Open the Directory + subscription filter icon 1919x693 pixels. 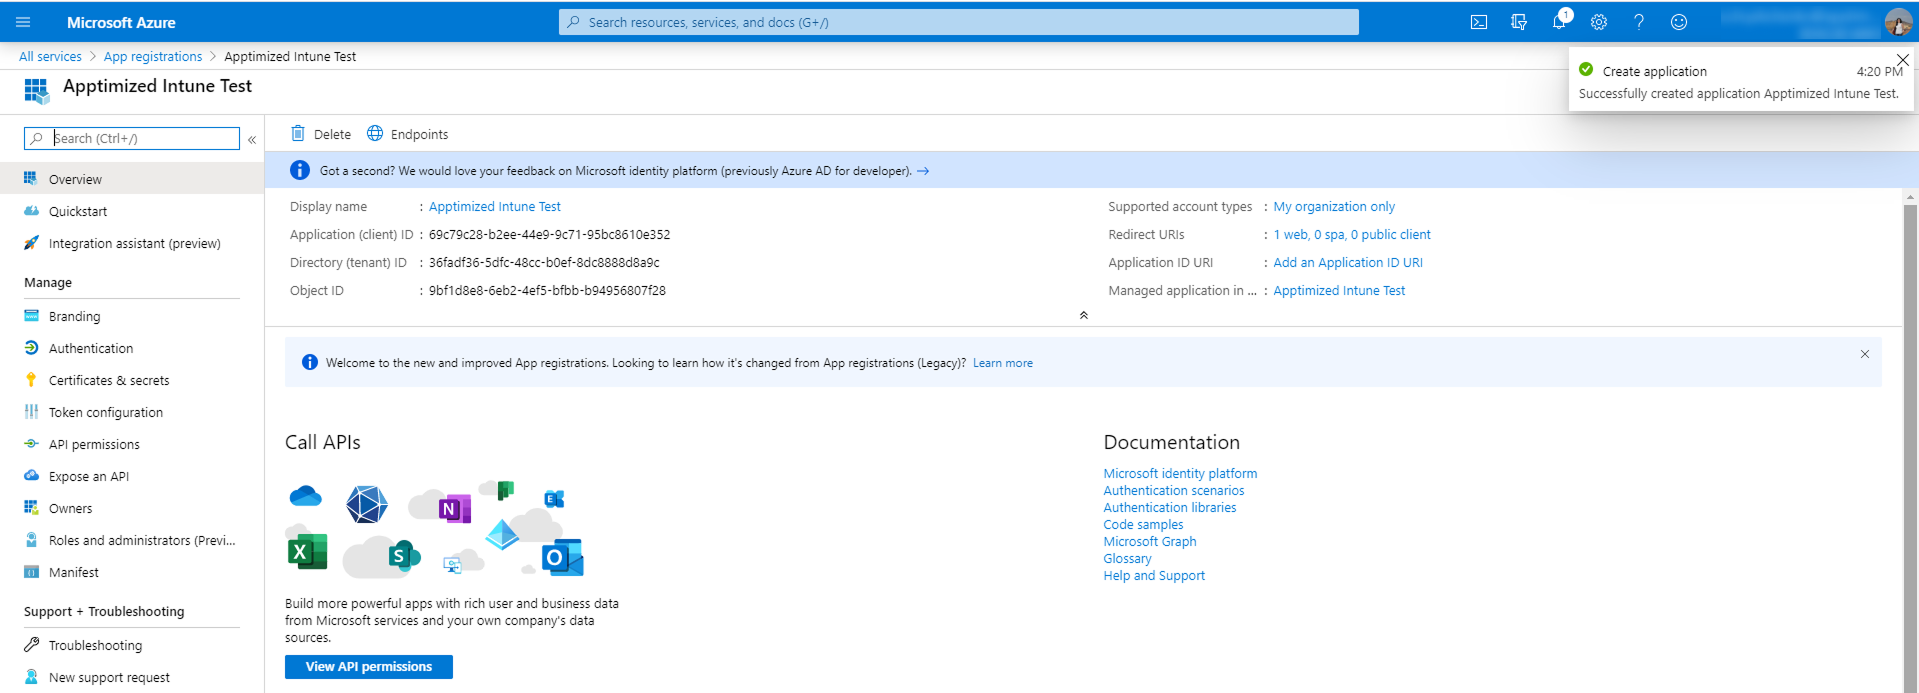tap(1519, 22)
